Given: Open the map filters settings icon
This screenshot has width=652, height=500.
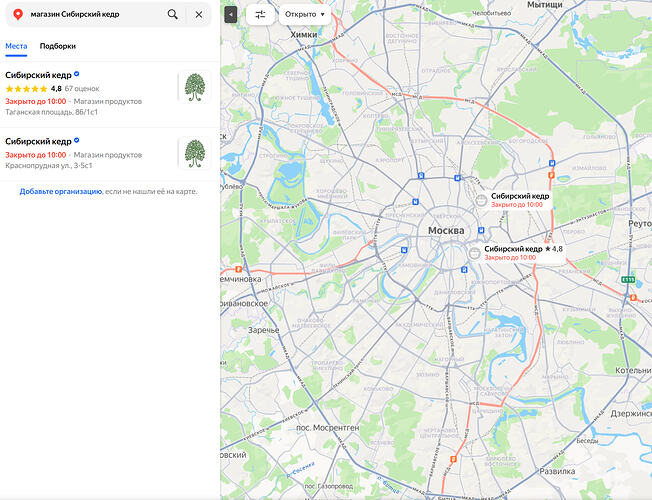Looking at the screenshot, I should [x=260, y=15].
